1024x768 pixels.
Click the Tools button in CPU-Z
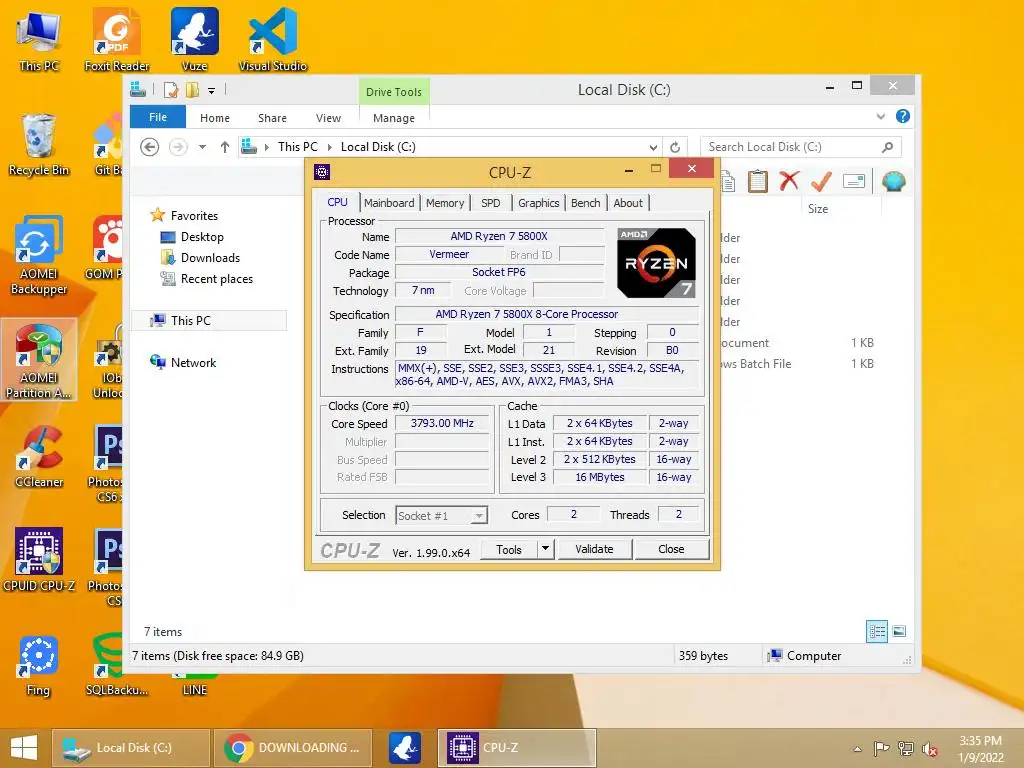pyautogui.click(x=508, y=549)
